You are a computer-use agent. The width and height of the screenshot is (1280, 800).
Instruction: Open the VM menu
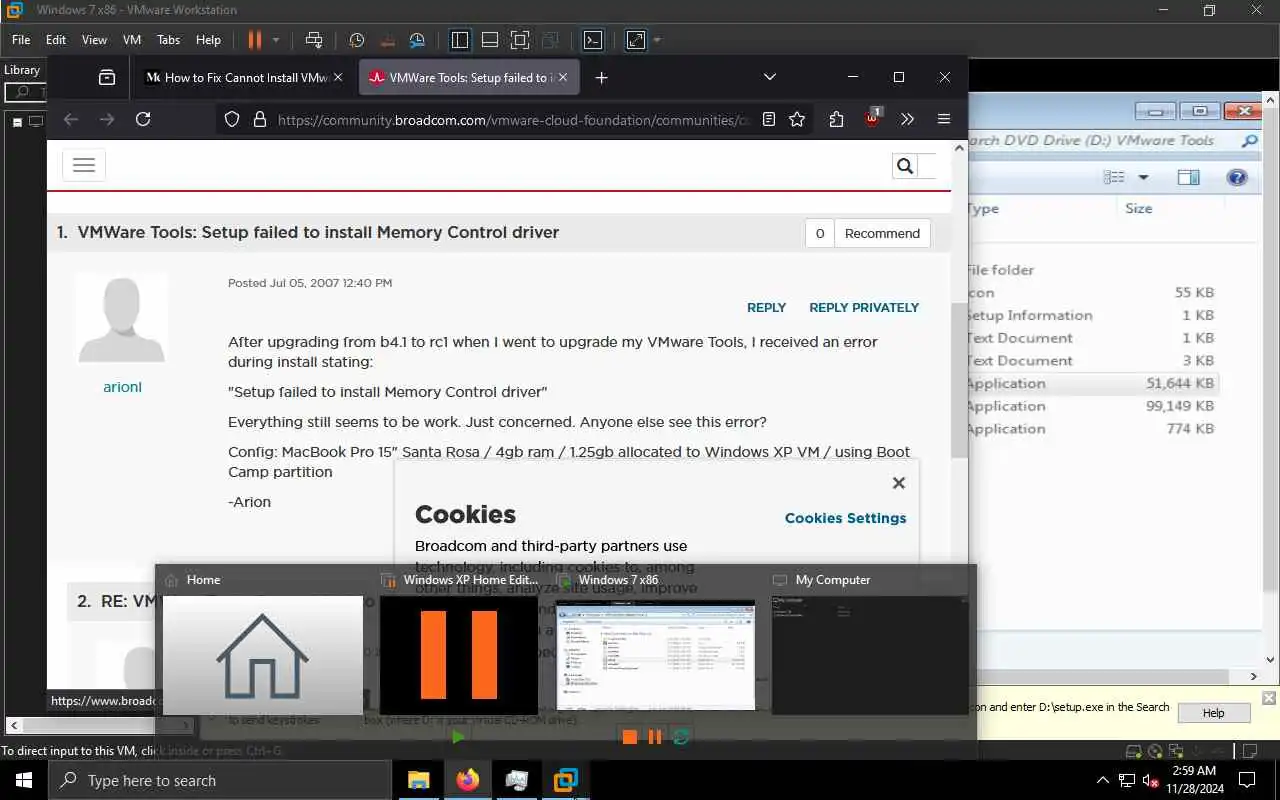point(132,40)
